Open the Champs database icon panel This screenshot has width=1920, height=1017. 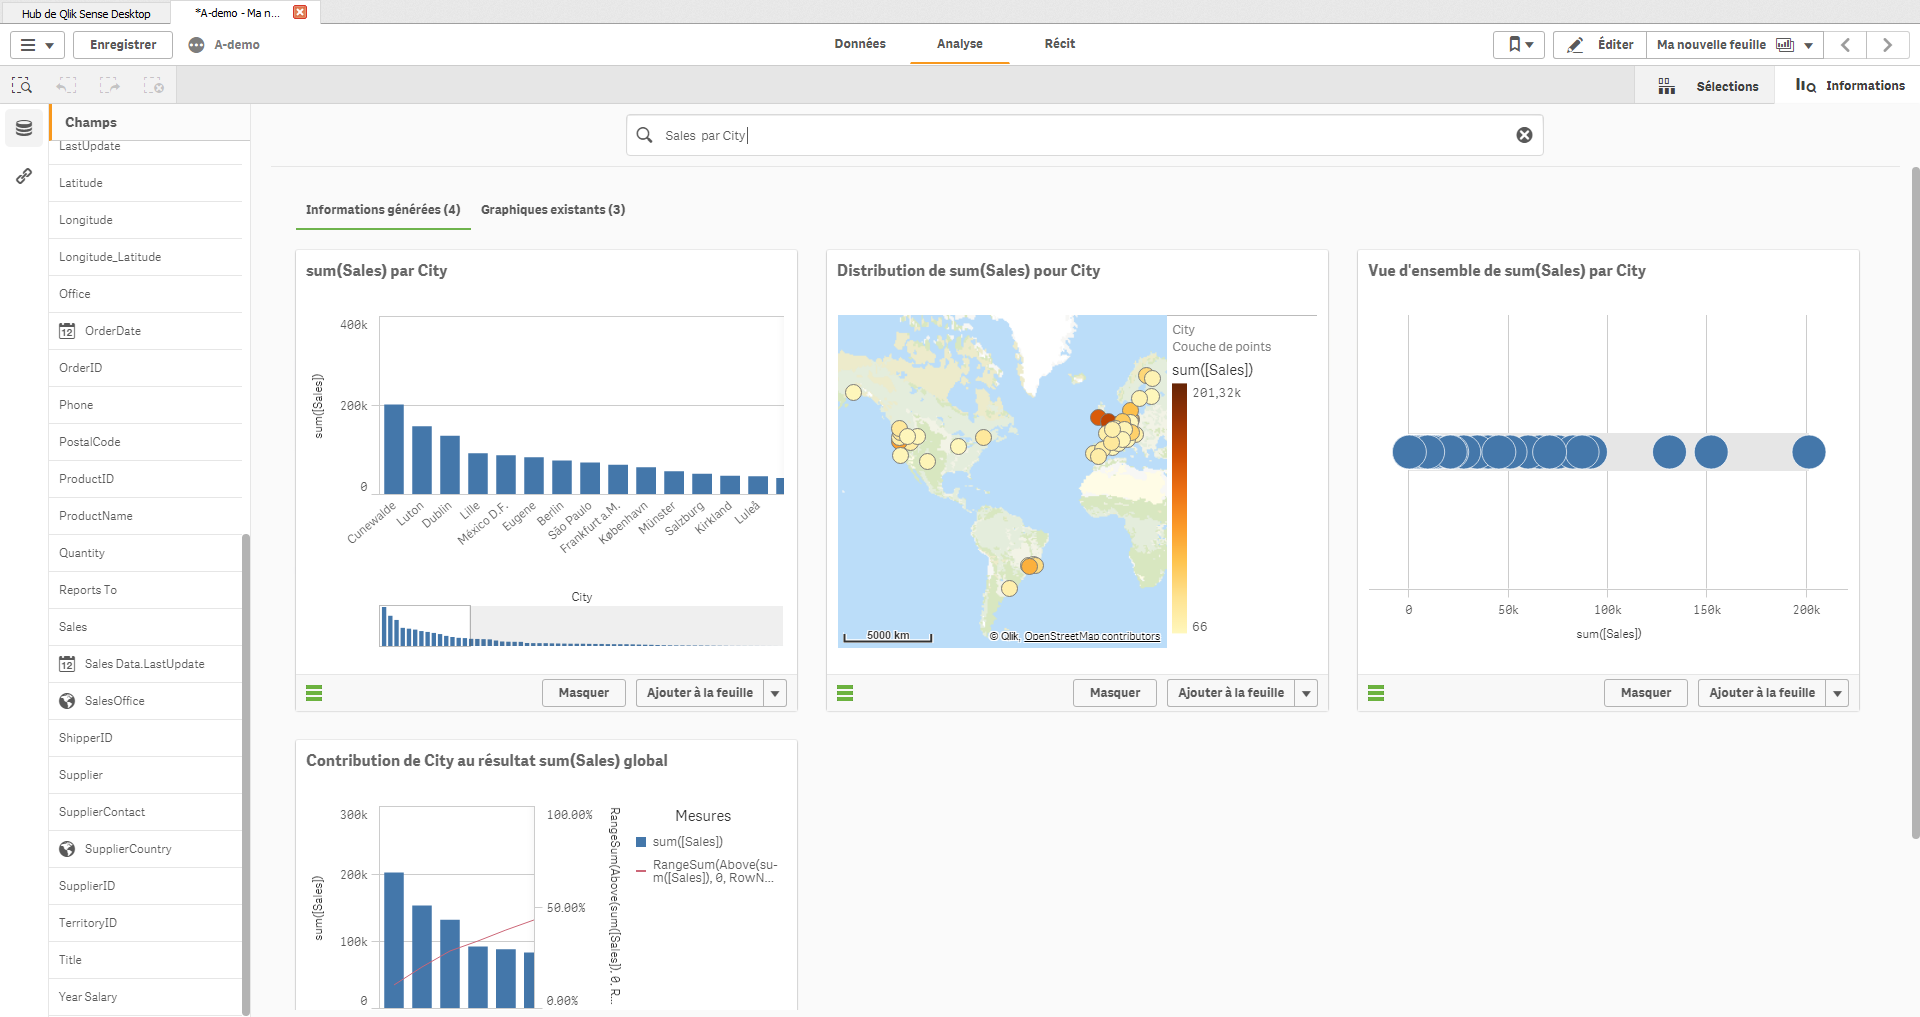pos(24,128)
